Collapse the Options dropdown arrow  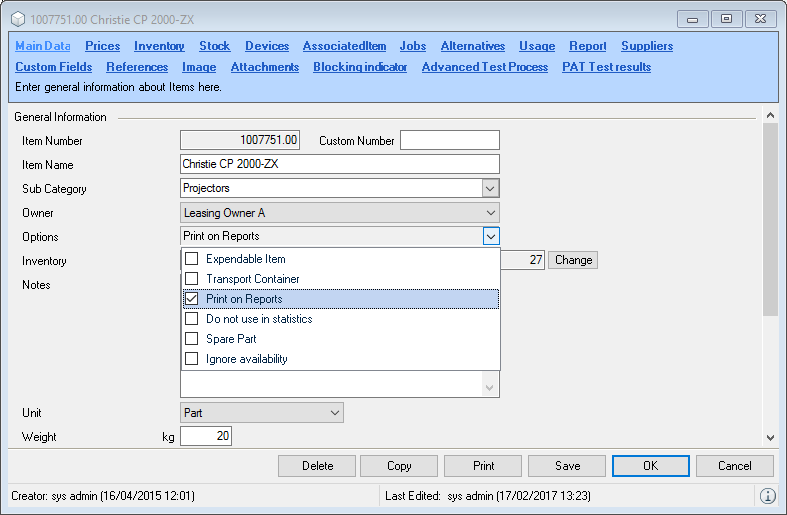(x=490, y=237)
